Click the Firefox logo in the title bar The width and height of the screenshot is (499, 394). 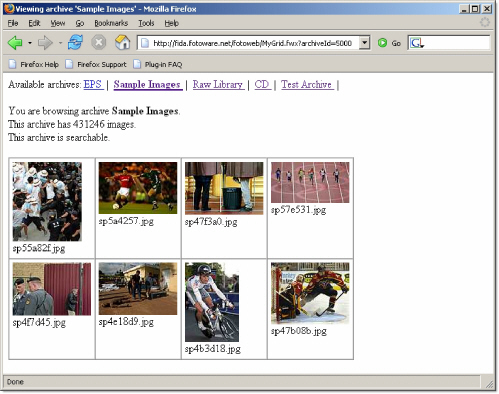click(9, 8)
